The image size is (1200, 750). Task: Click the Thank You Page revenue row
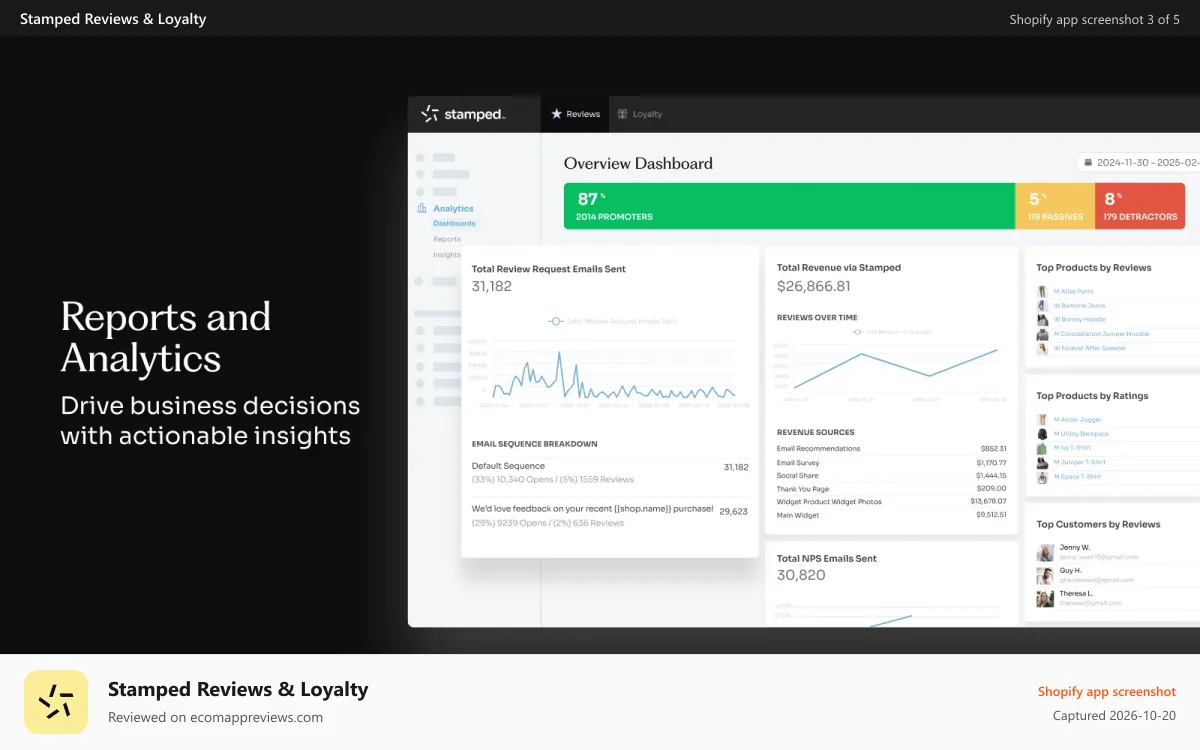[x=891, y=489]
